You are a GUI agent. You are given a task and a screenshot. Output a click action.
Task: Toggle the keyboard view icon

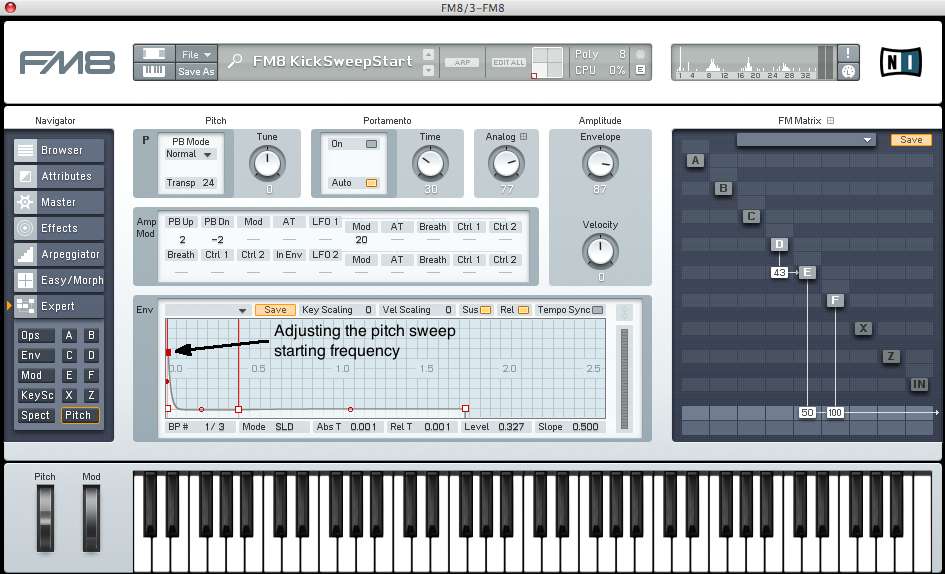point(154,71)
